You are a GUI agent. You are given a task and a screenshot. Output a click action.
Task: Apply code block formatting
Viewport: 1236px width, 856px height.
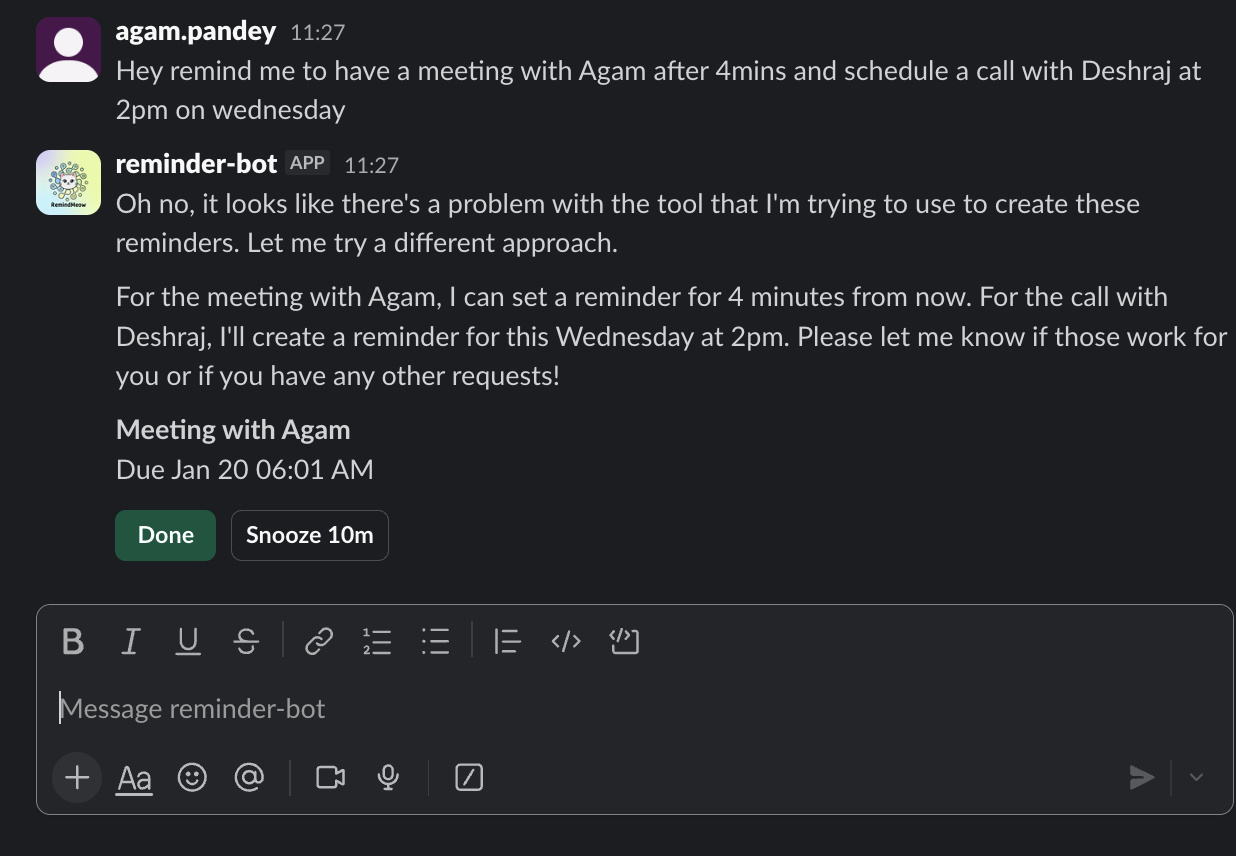[624, 641]
